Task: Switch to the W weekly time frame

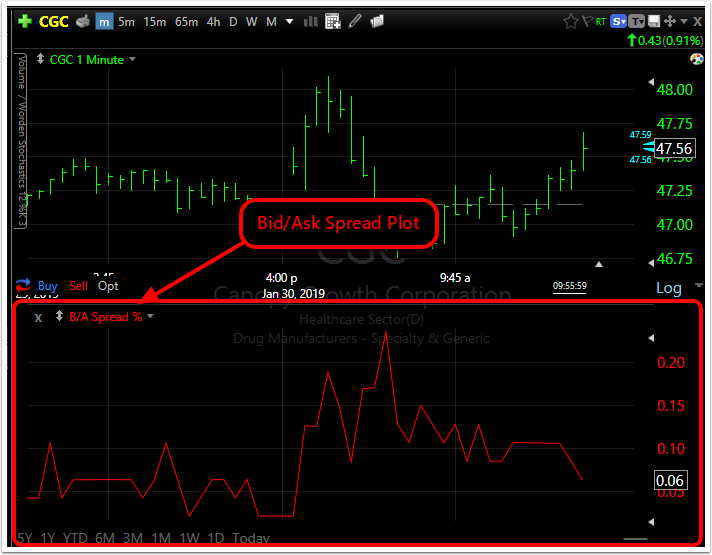Action: (x=252, y=21)
